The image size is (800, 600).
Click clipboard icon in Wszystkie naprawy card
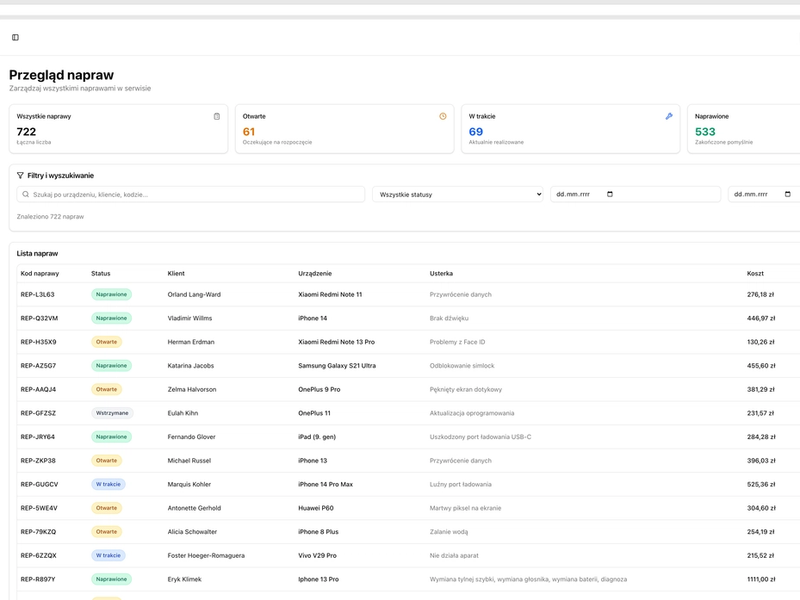tap(217, 116)
